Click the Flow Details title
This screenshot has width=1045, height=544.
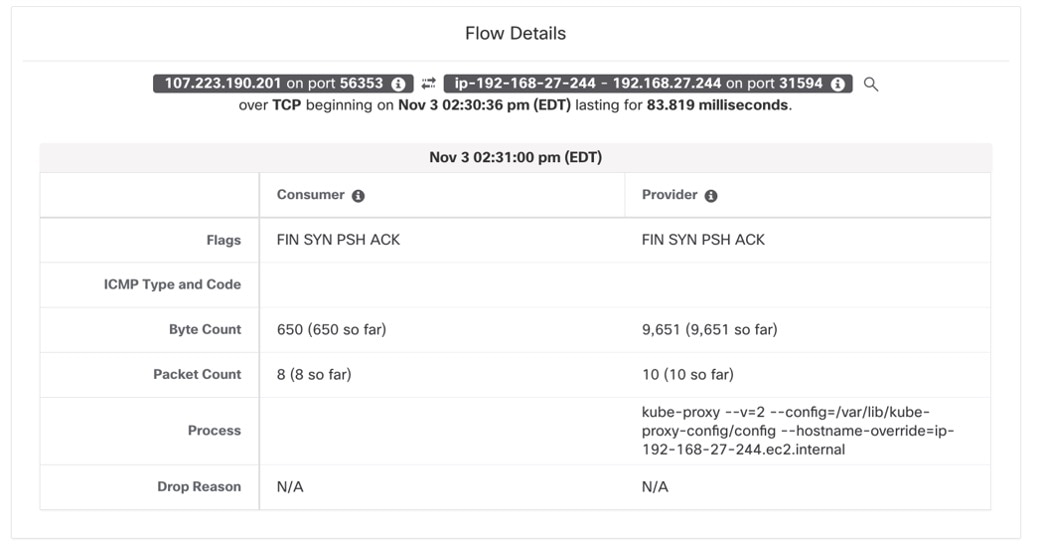515,33
